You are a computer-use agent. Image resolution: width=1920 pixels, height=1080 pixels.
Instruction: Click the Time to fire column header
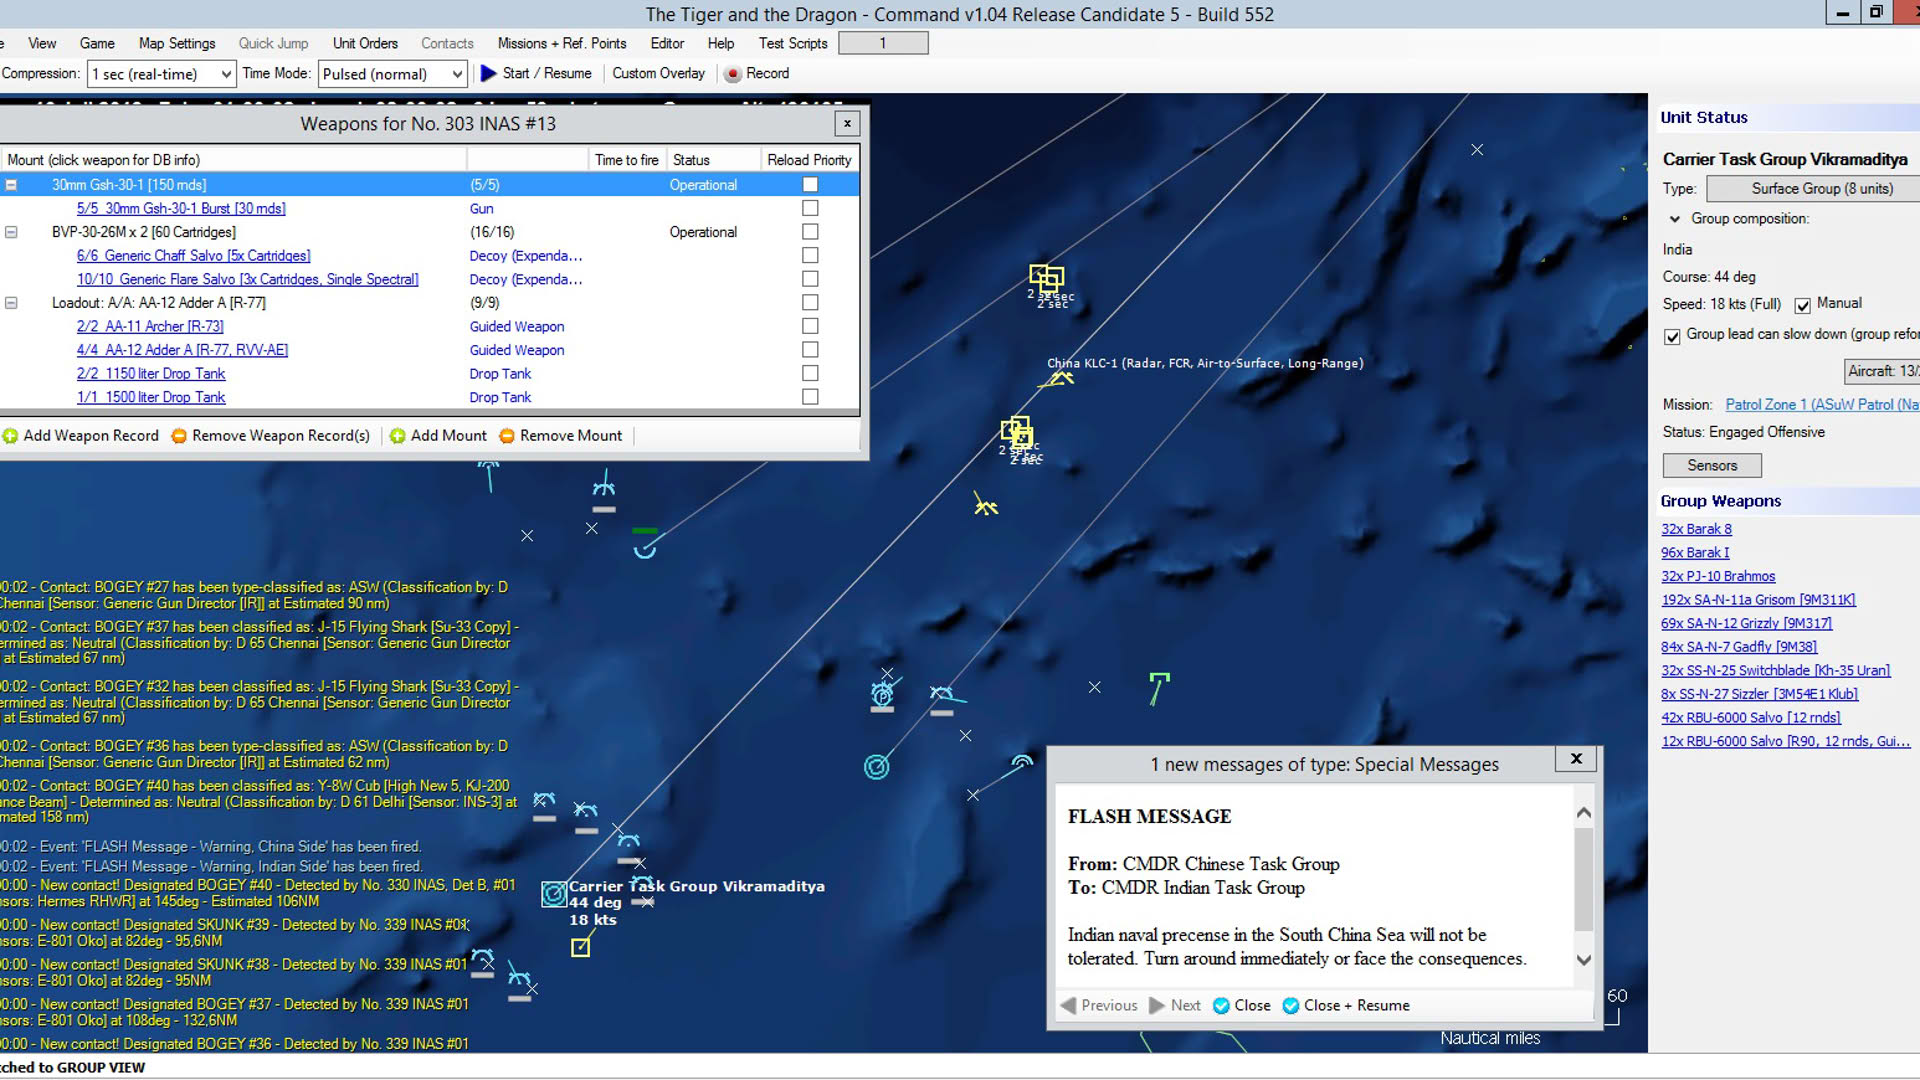627,160
